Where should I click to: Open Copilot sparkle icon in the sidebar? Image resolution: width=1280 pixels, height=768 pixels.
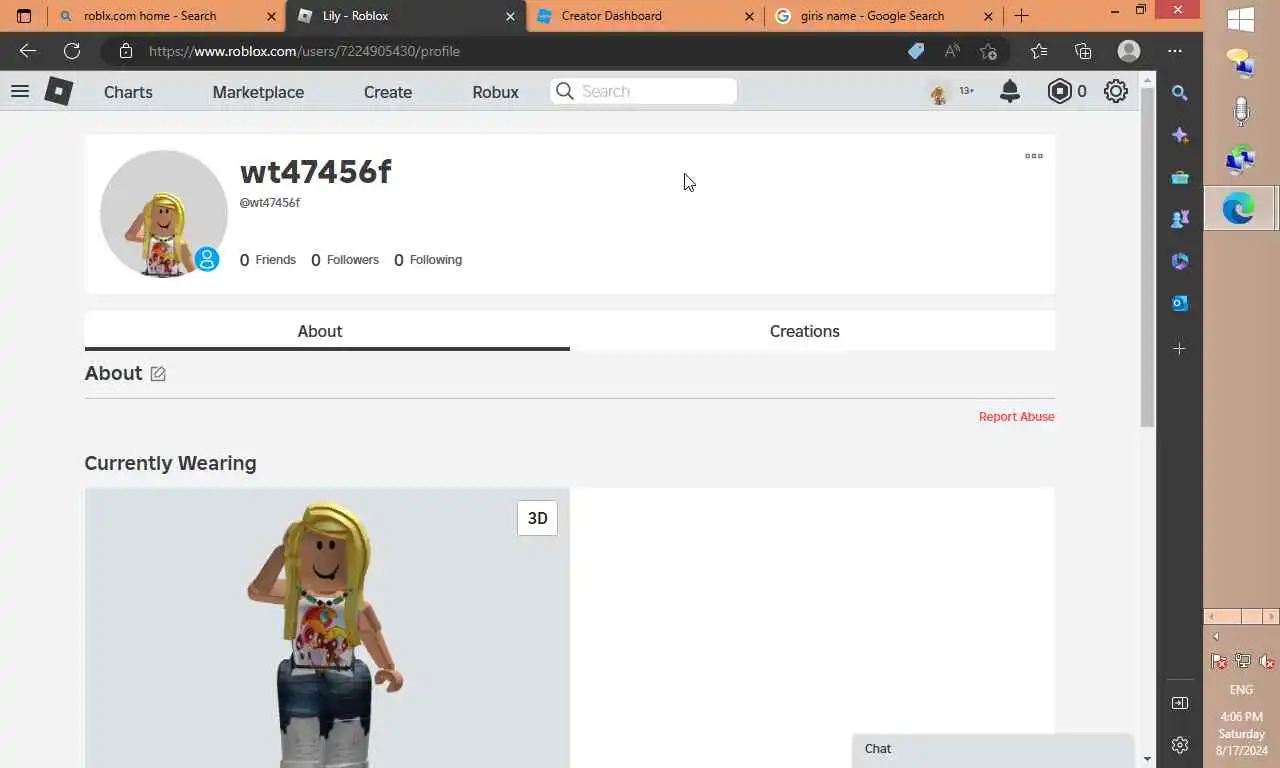(1180, 135)
